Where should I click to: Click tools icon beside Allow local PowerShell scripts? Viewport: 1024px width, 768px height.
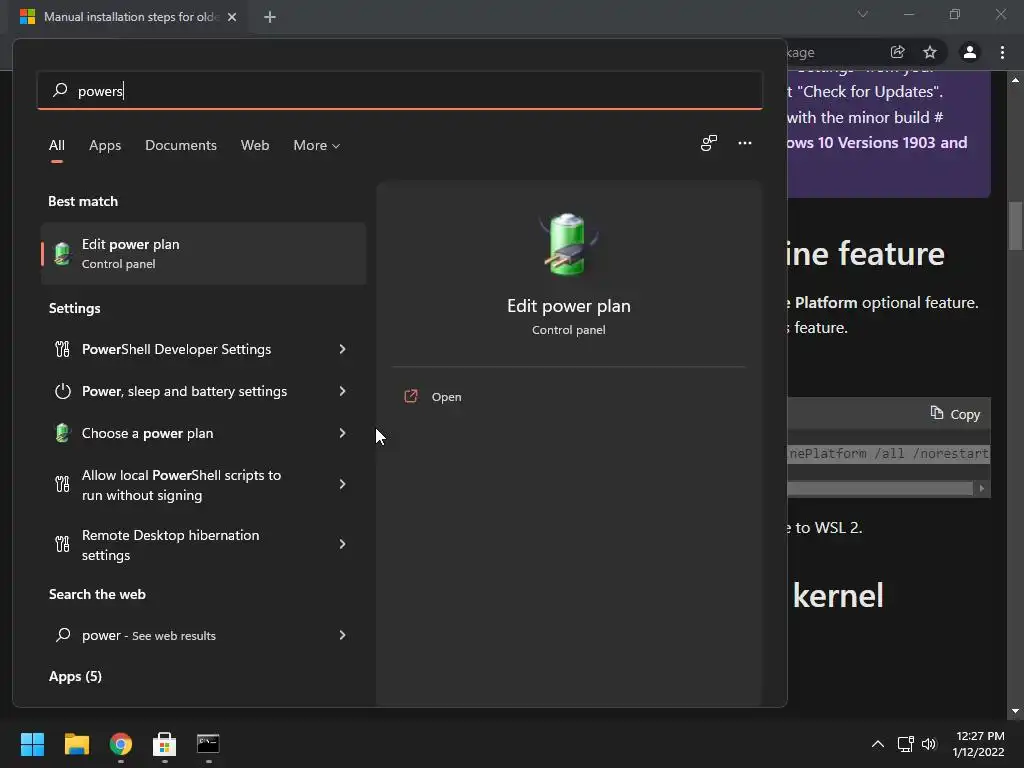point(62,484)
